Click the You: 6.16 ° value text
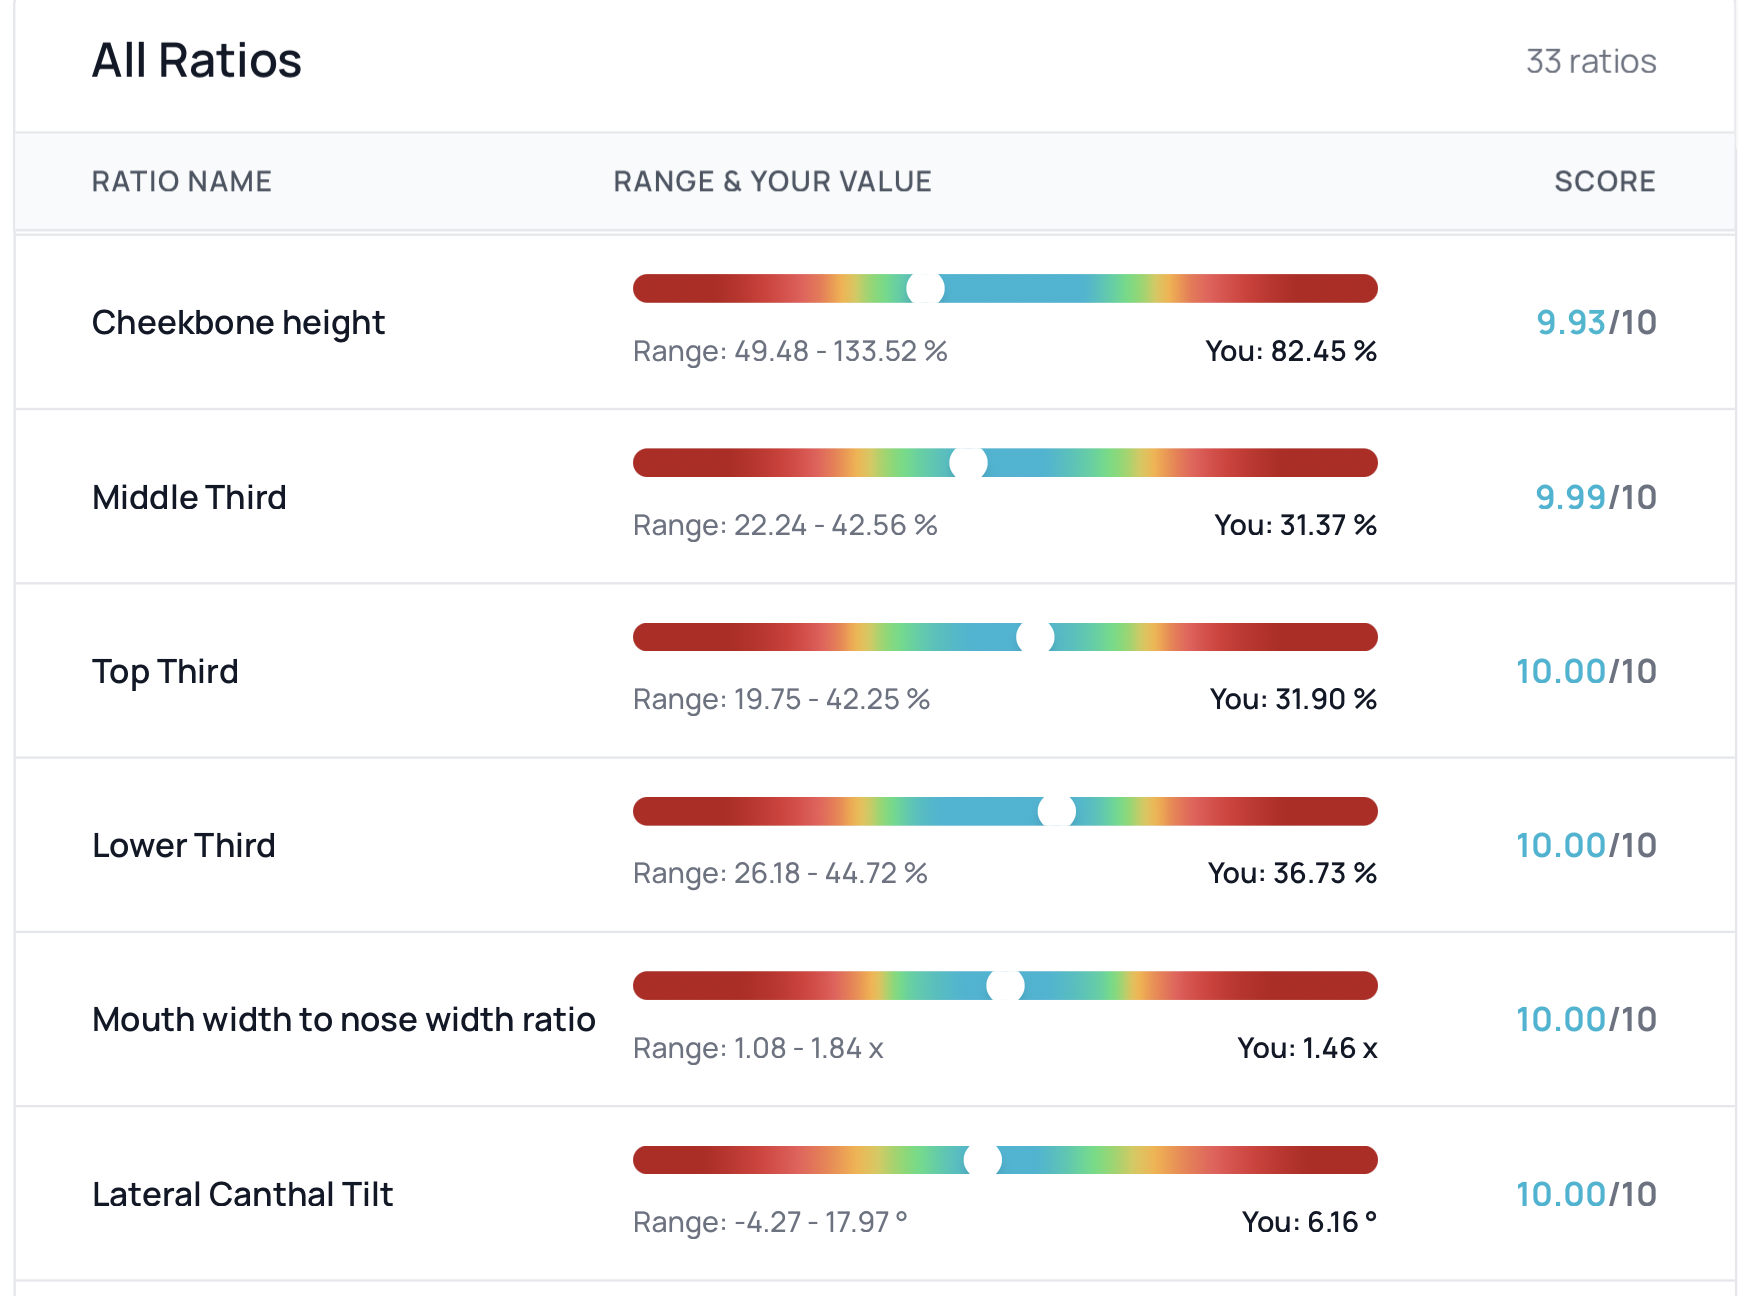 [1308, 1222]
